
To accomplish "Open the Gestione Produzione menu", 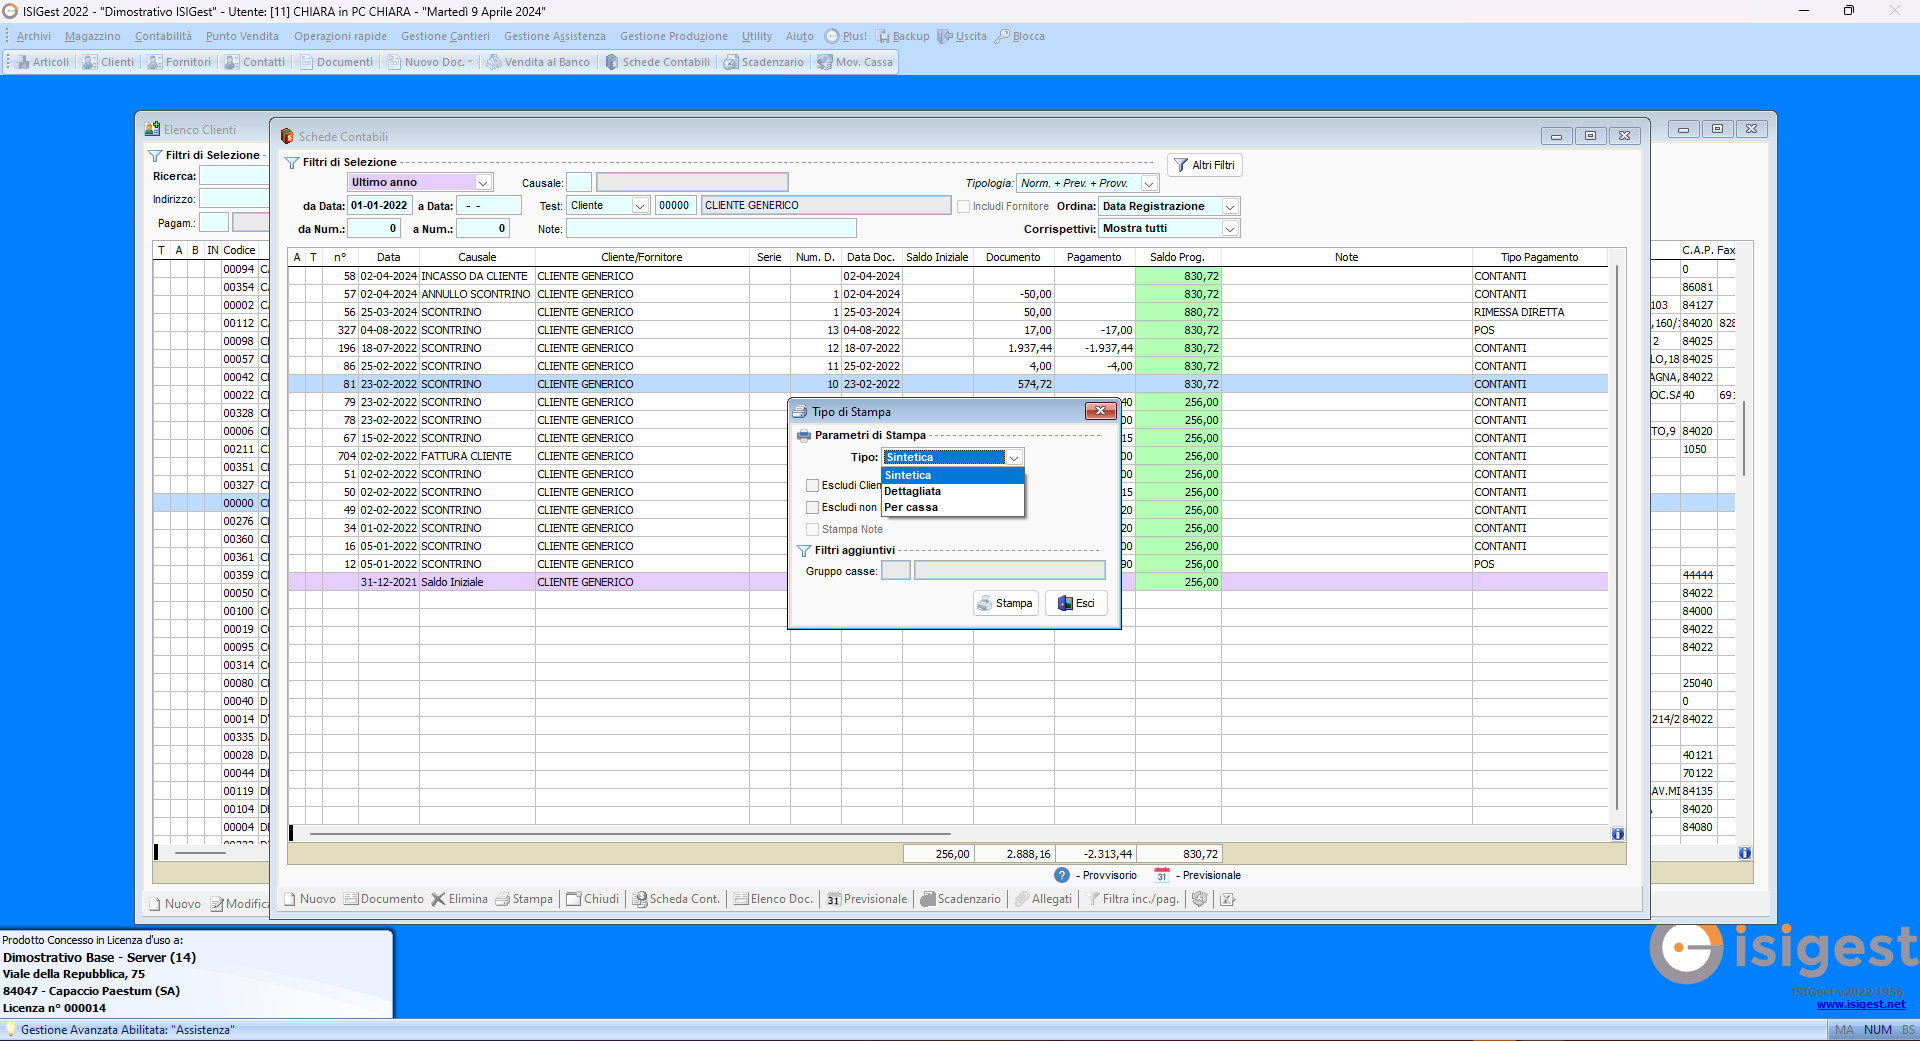I will 673,36.
